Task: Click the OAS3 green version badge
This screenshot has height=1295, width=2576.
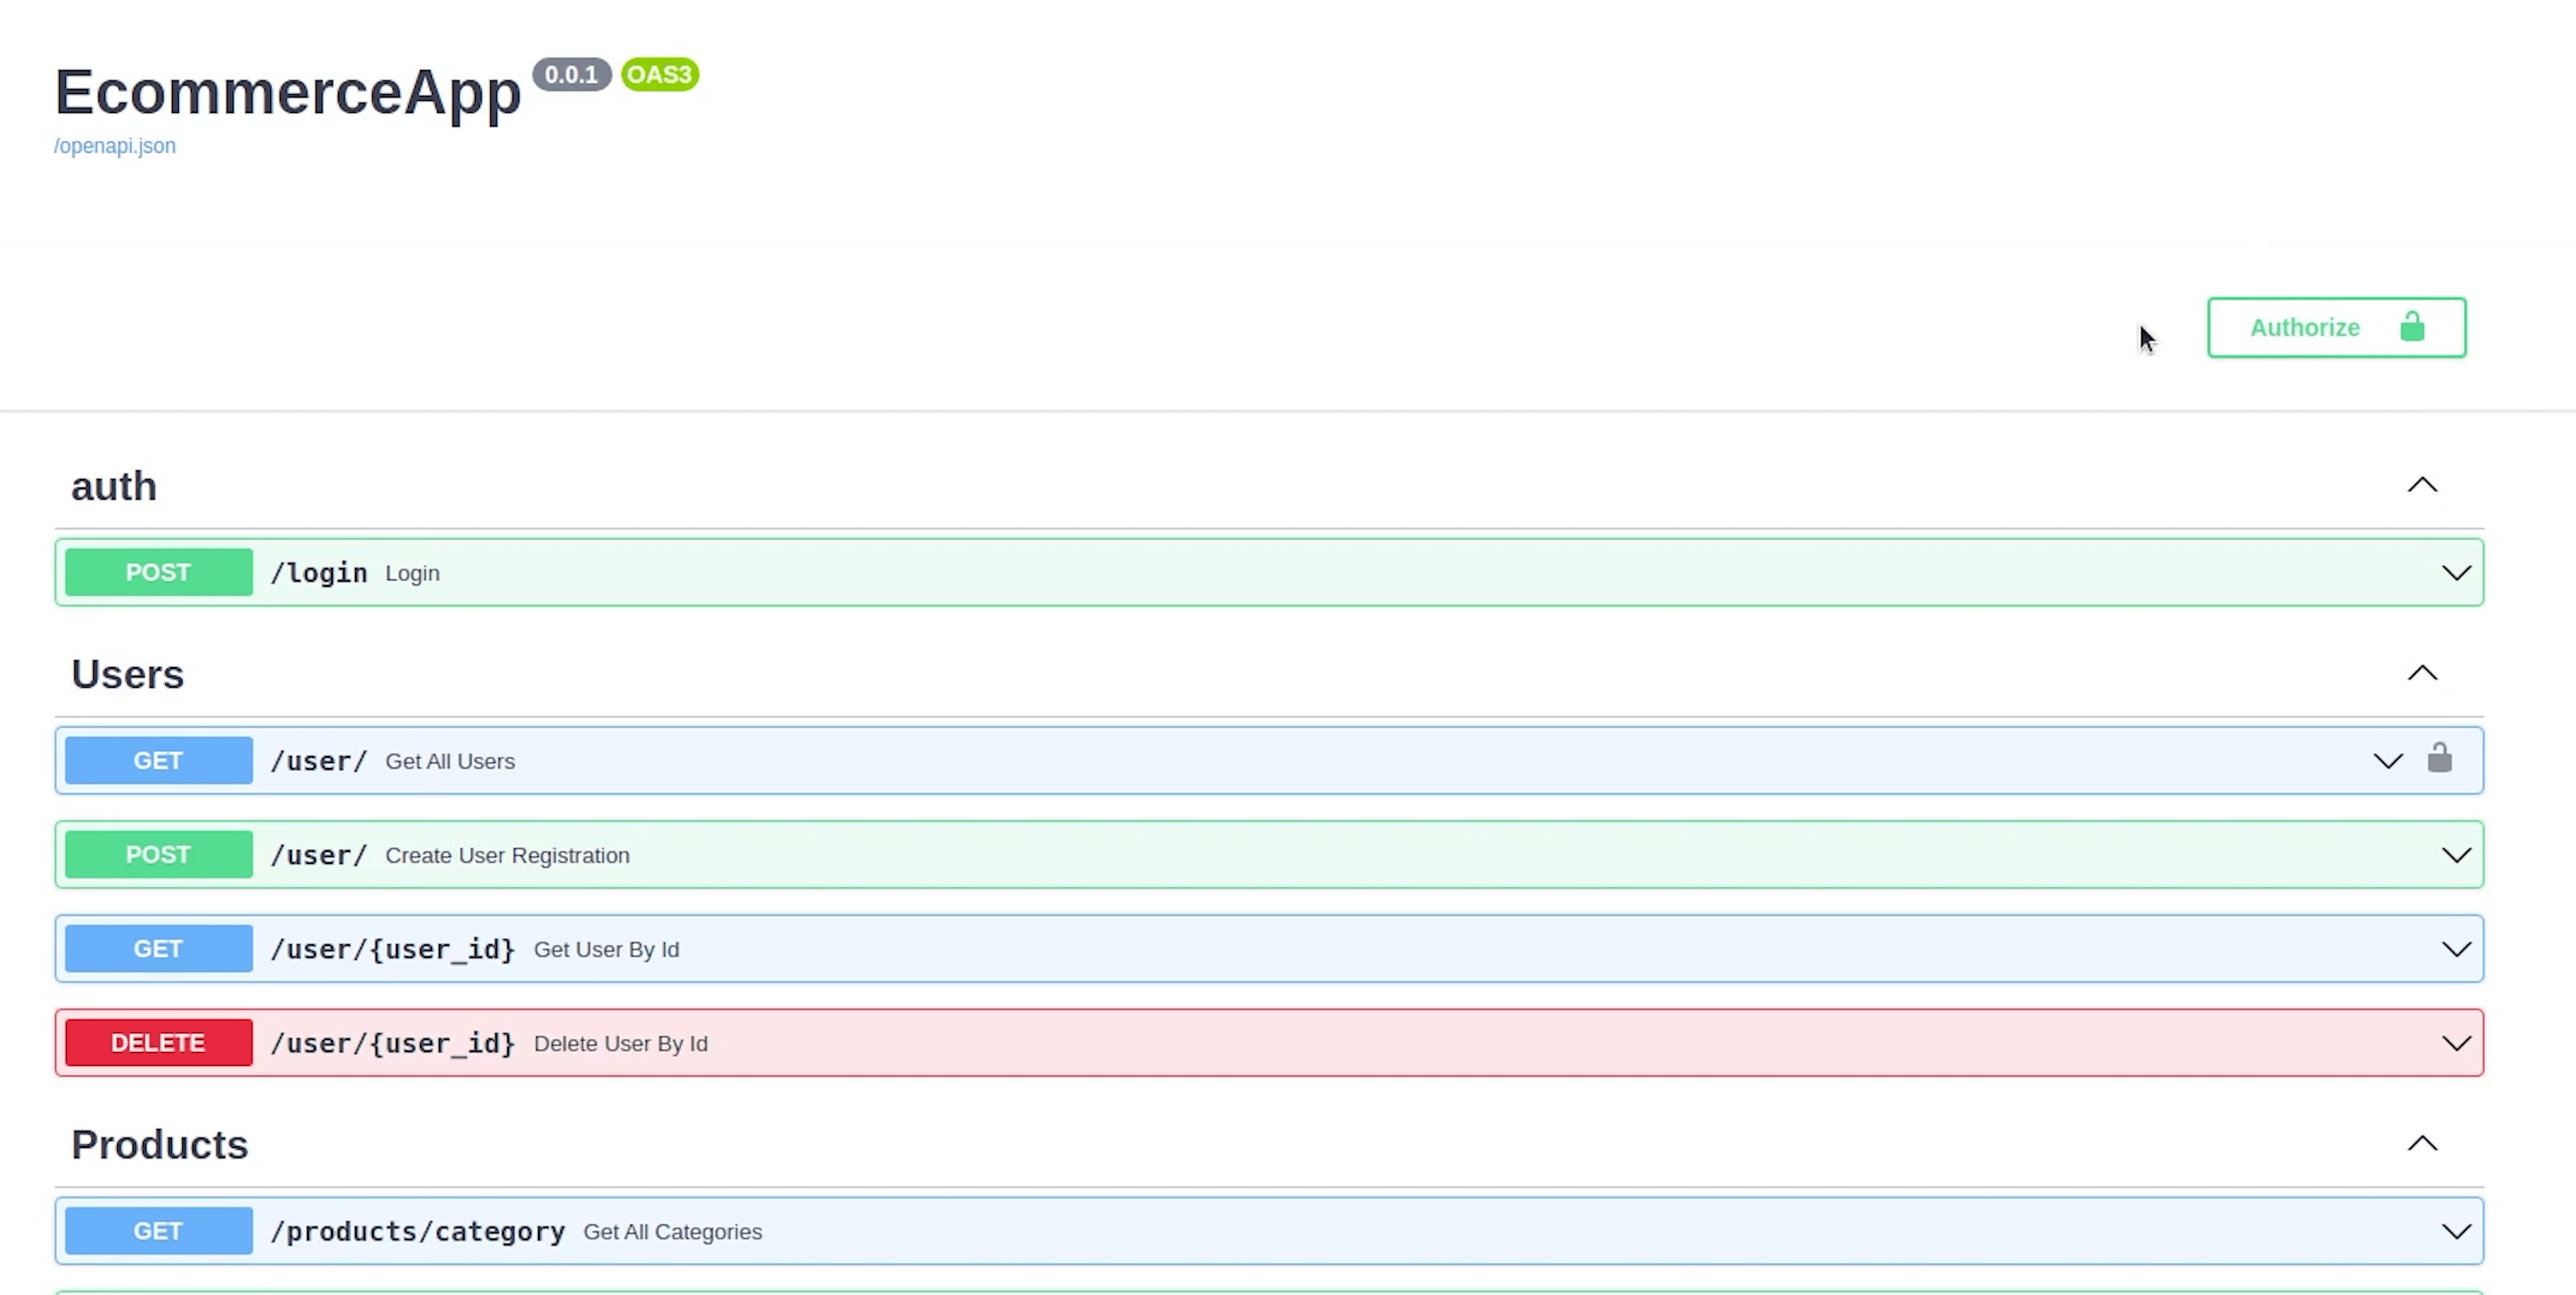Action: (659, 75)
